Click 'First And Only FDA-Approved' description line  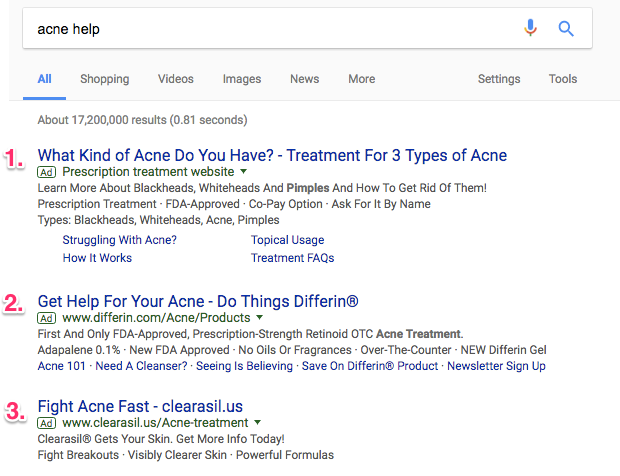[250, 334]
